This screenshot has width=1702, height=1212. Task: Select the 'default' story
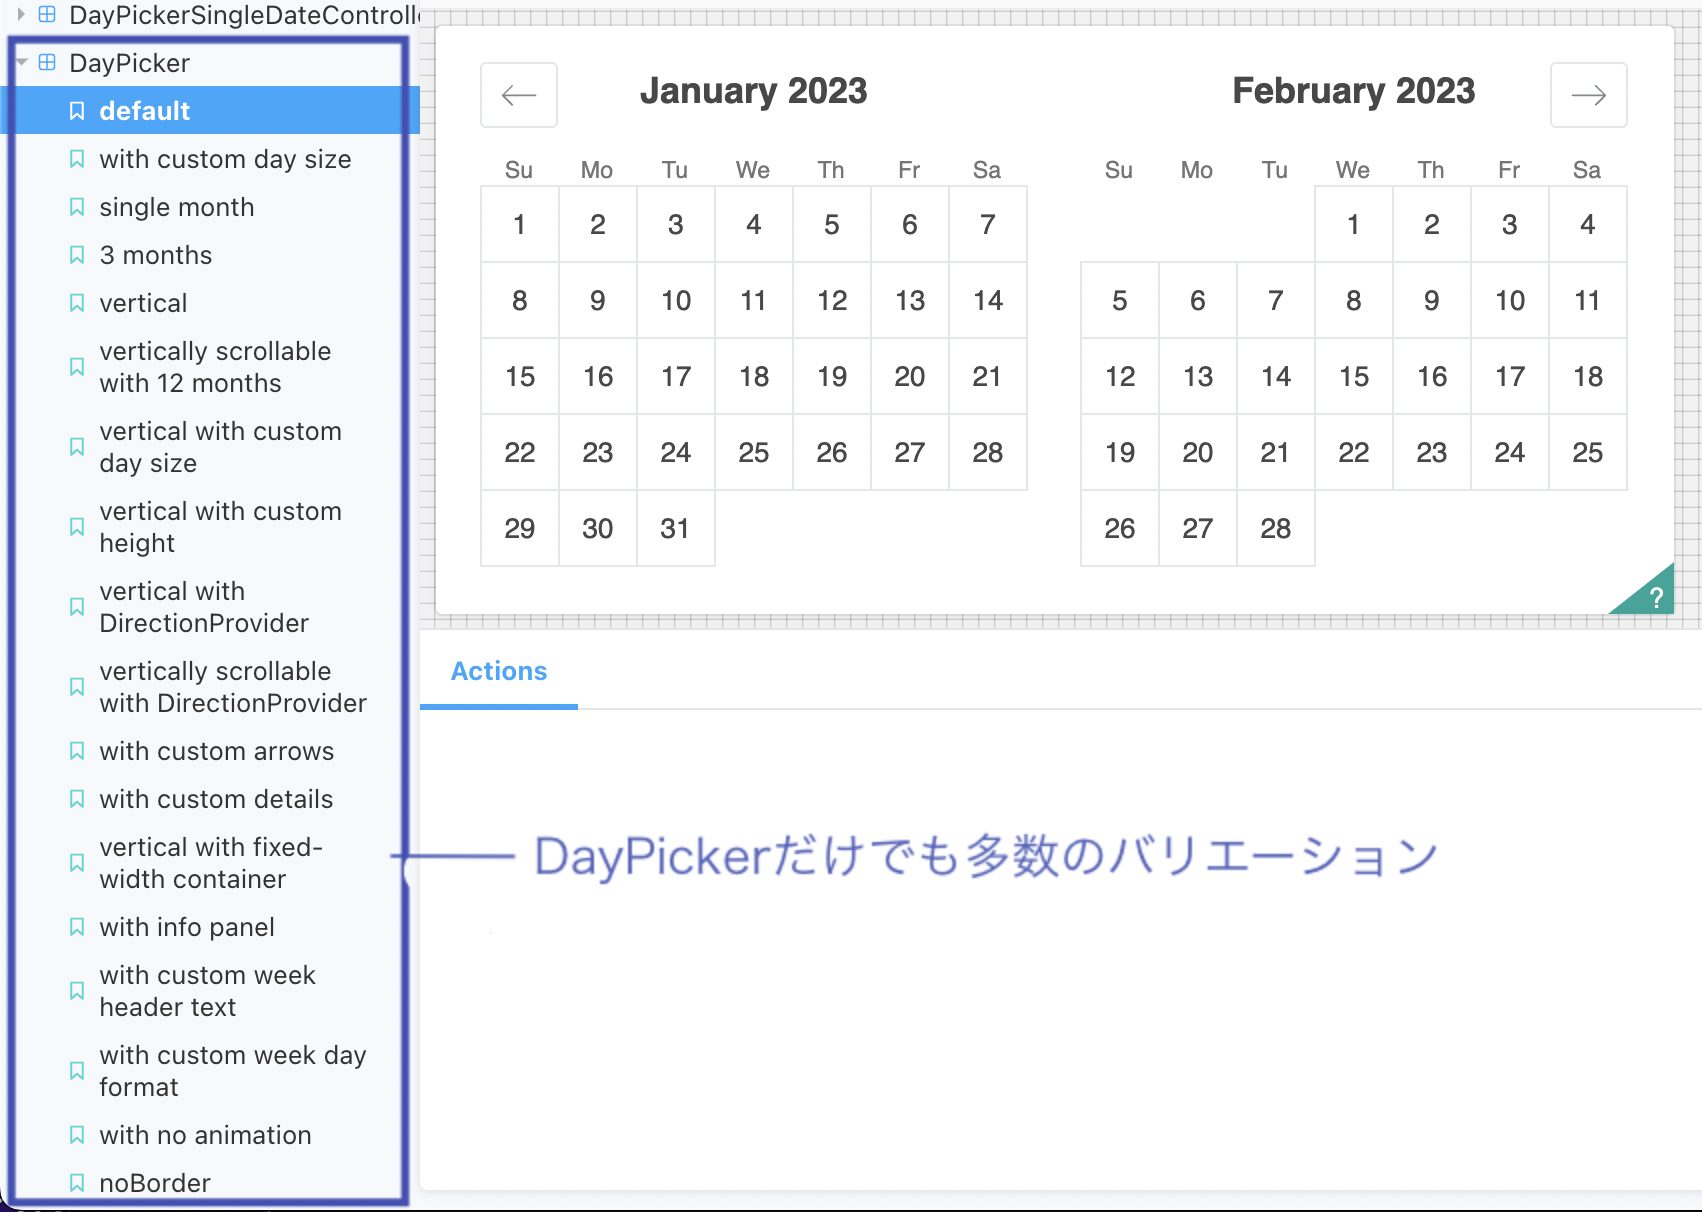pyautogui.click(x=144, y=111)
